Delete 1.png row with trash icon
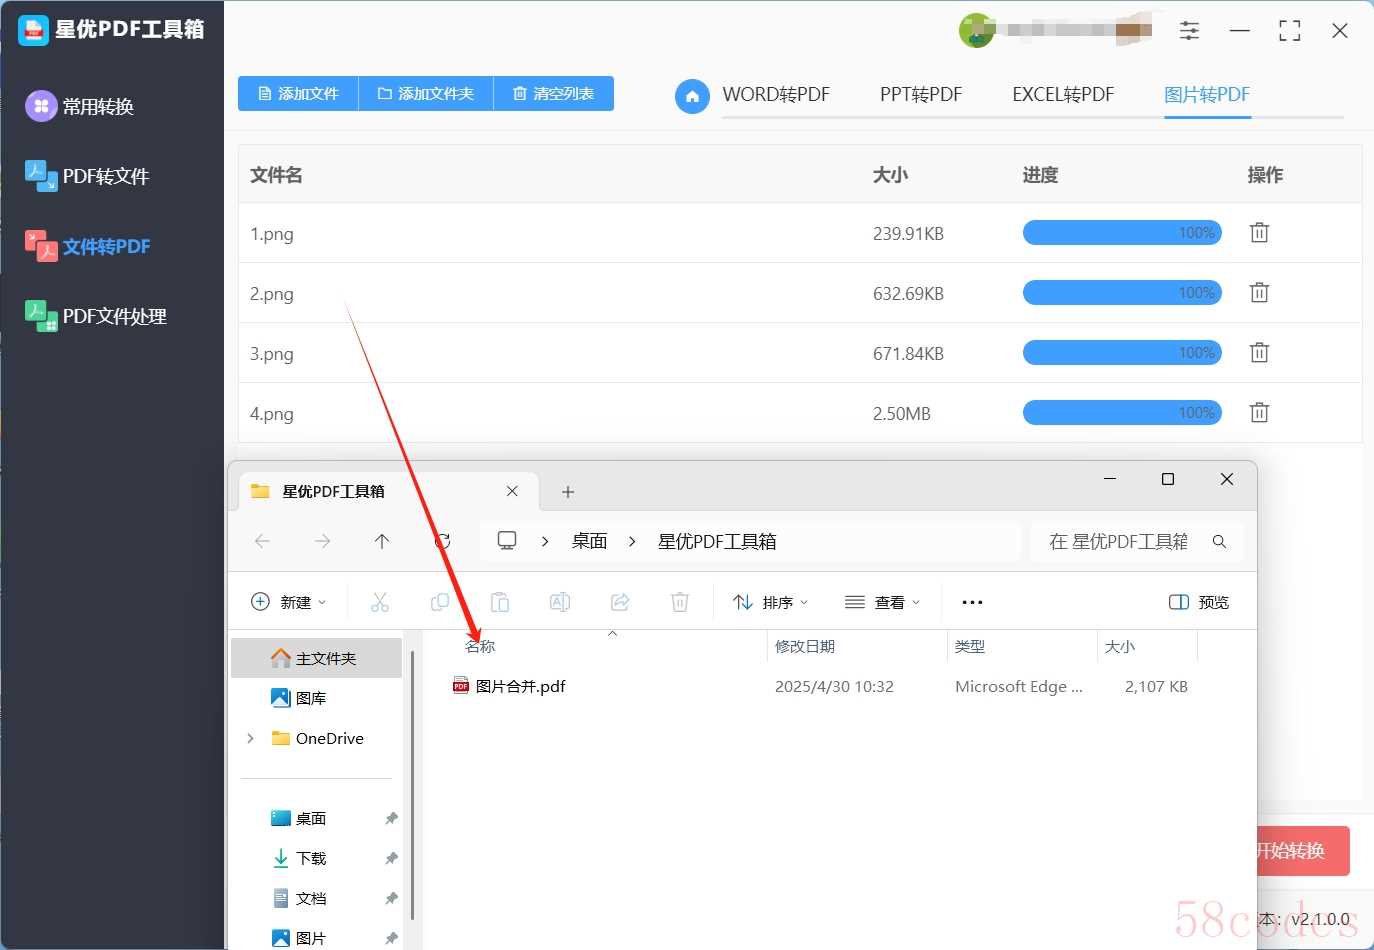 1259,233
